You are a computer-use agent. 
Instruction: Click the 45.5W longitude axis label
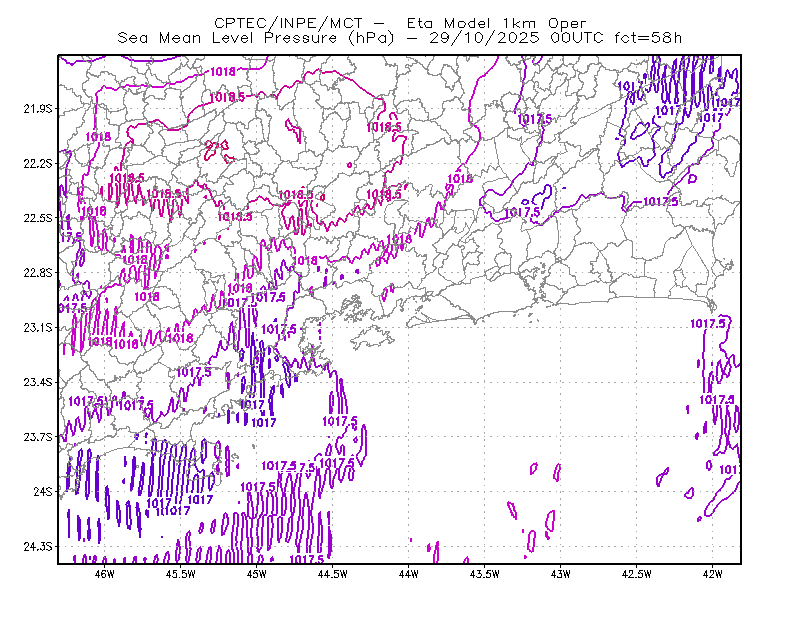[181, 574]
